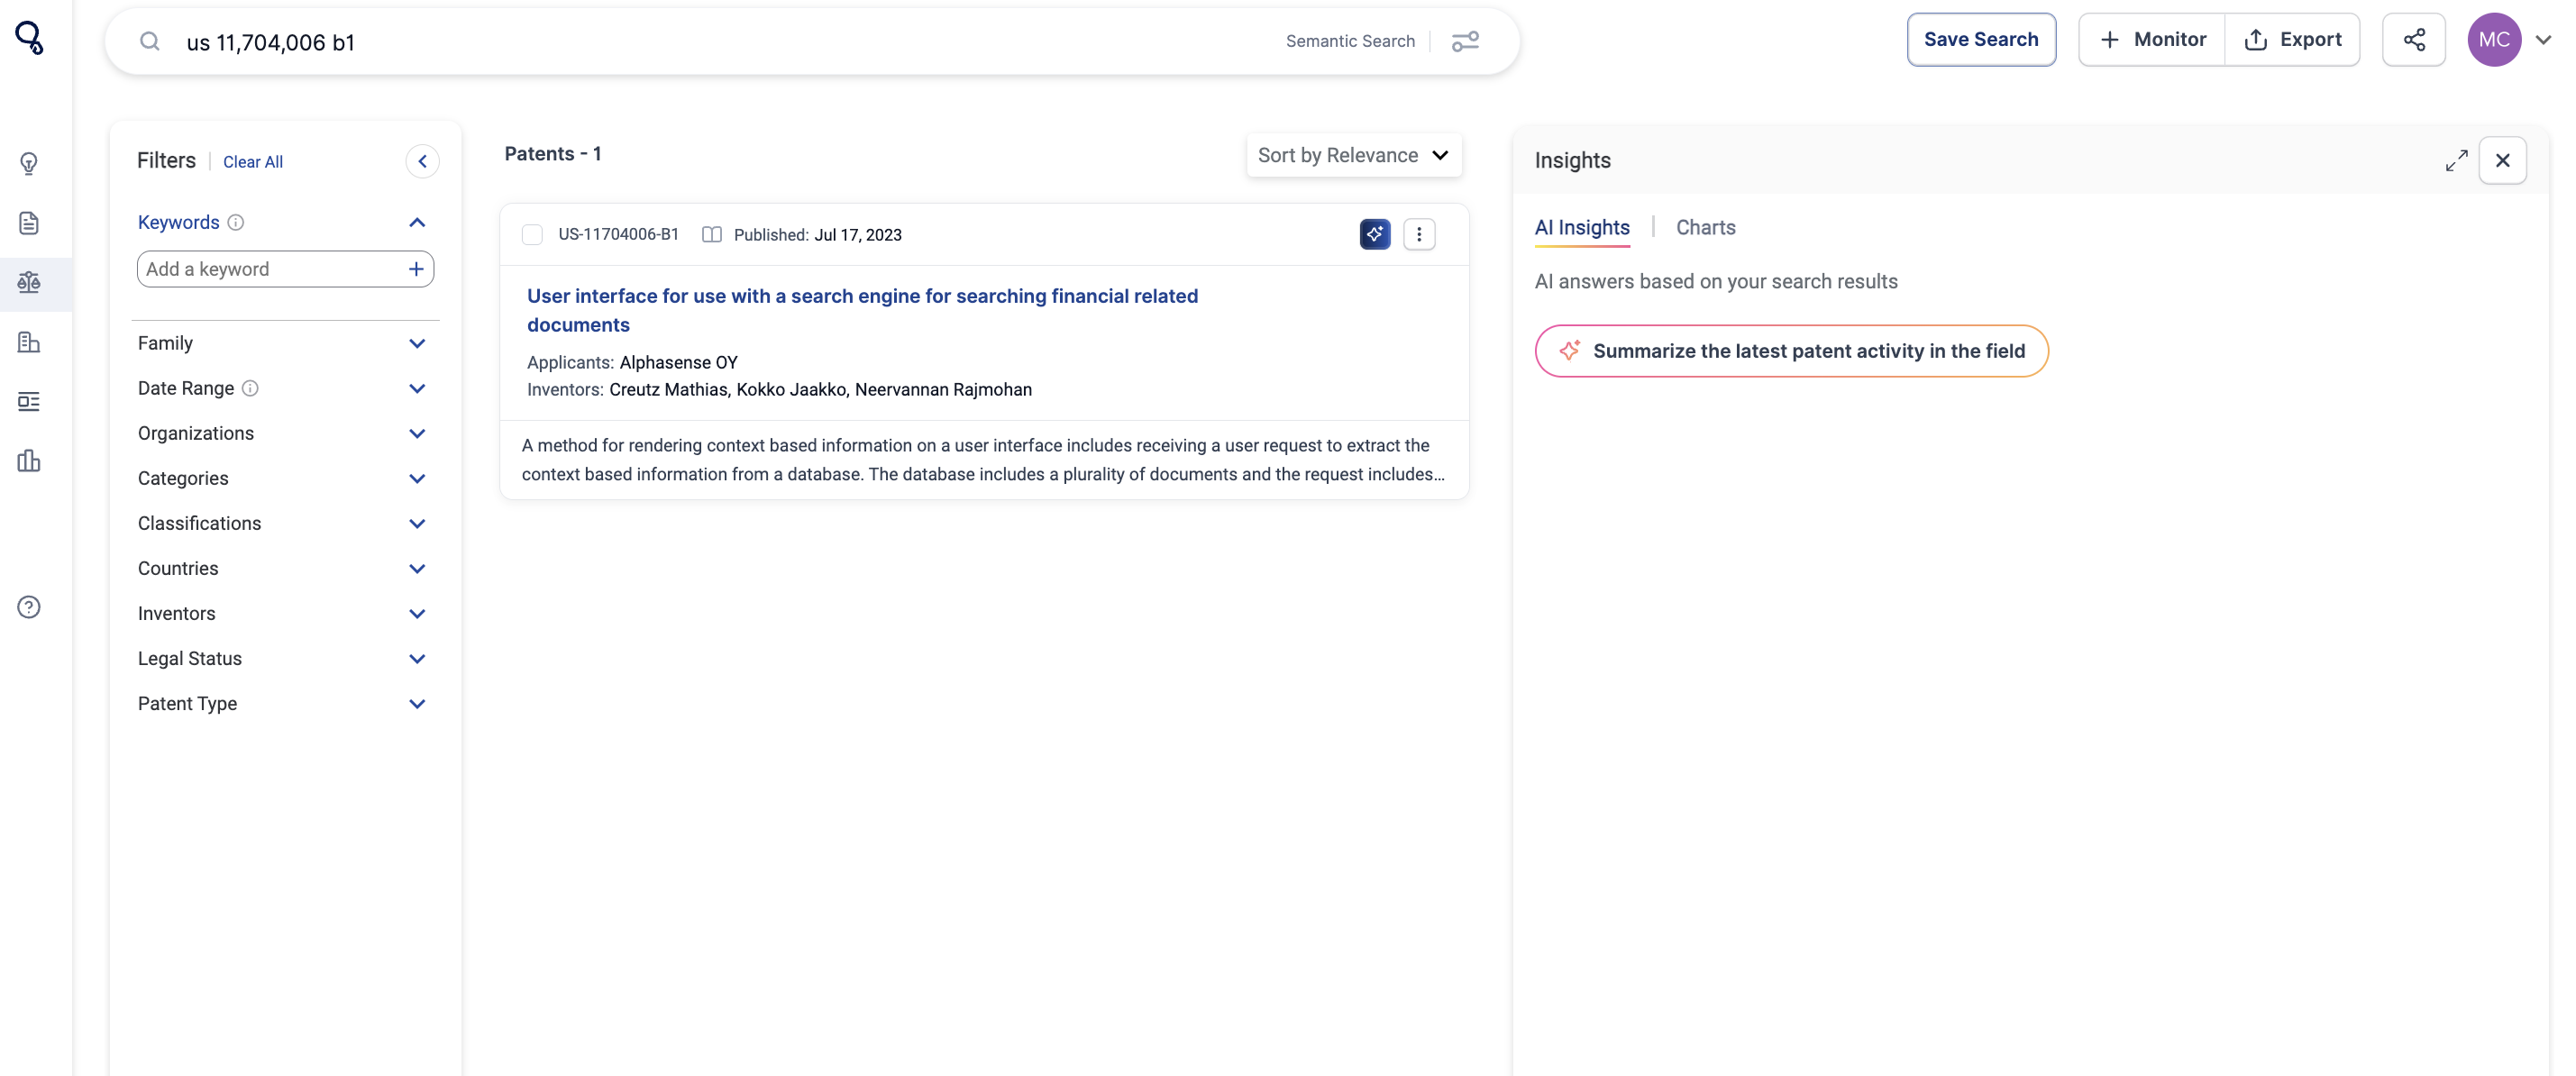Expand the Legal Status filter
2576x1076 pixels.
tap(417, 658)
